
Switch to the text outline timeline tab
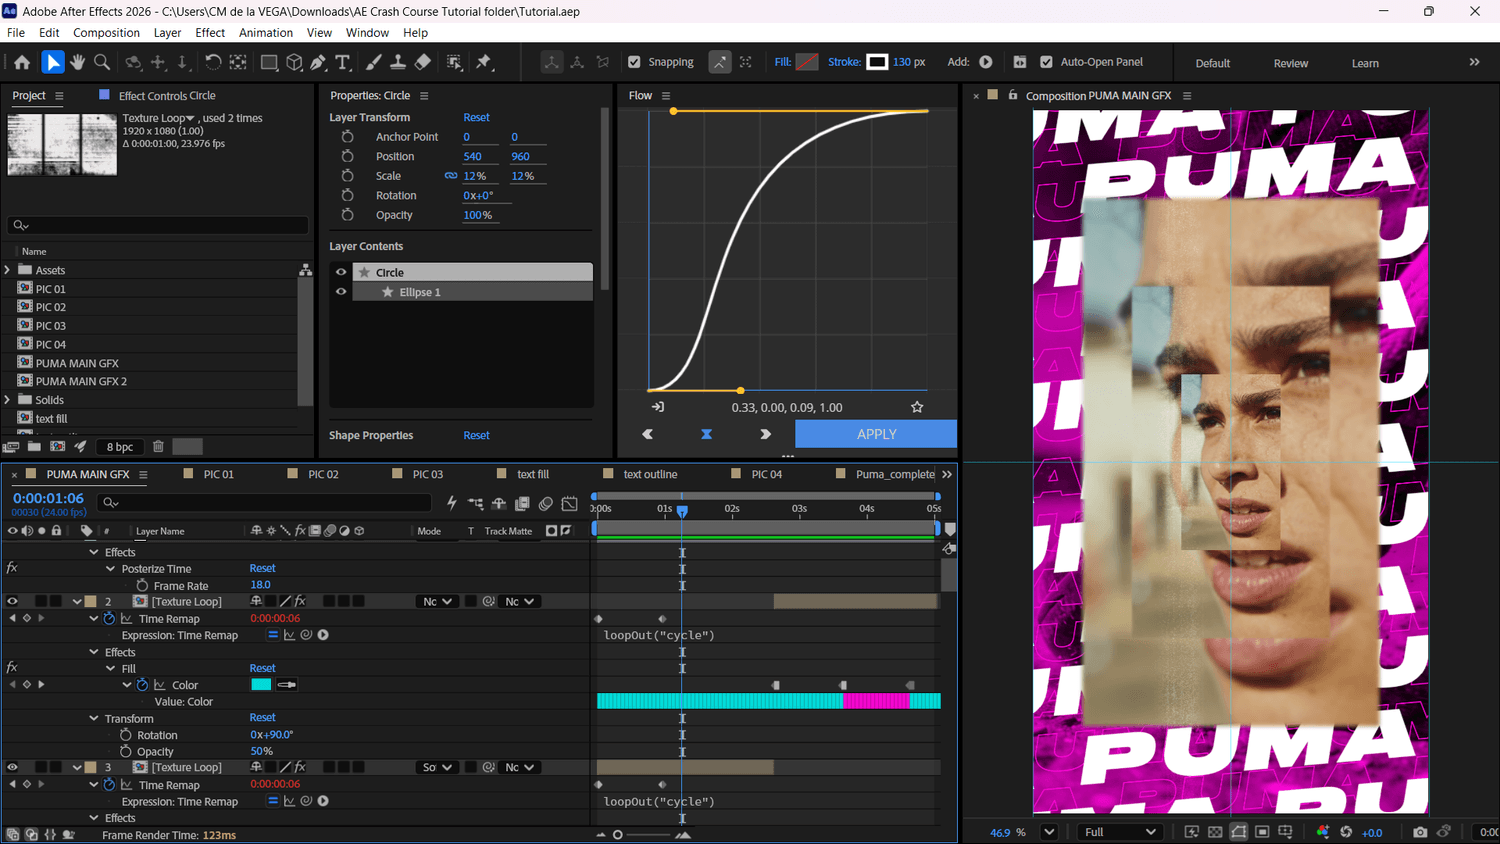650,474
